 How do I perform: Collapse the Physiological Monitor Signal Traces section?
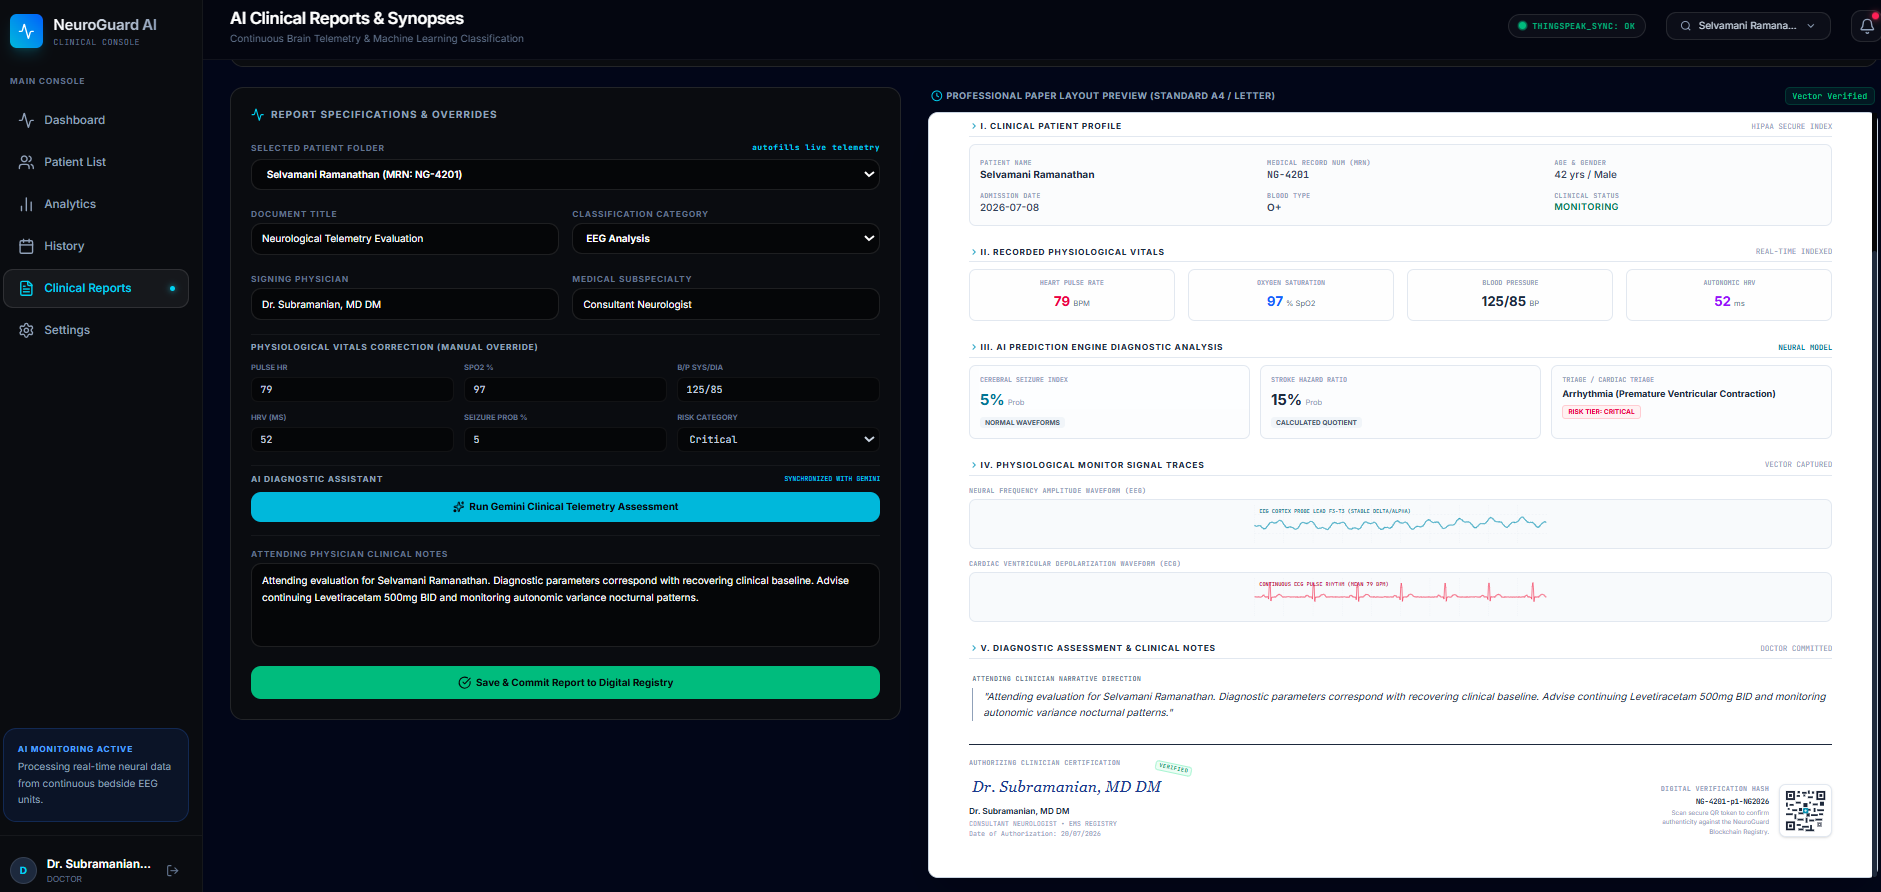(974, 465)
